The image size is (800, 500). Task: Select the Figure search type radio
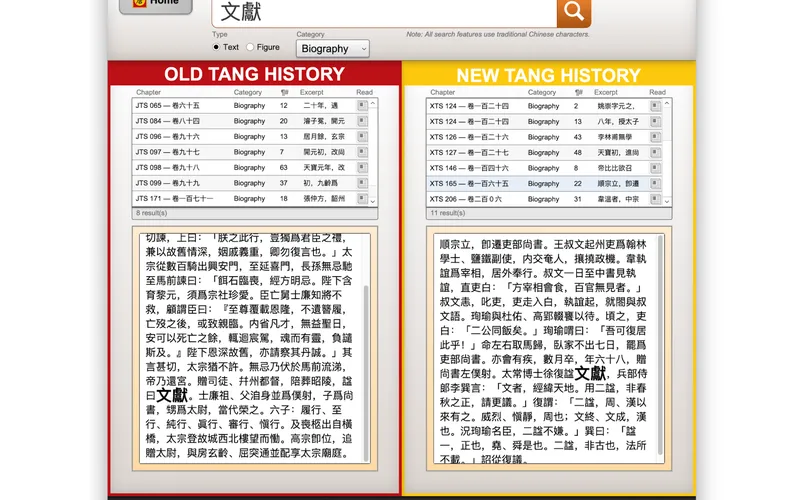coord(250,47)
